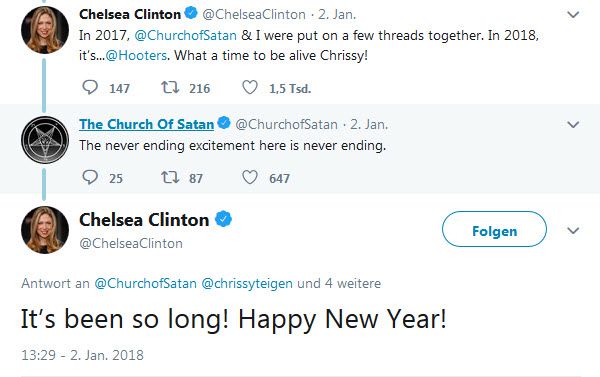Like the tweet with 1,5 Tsd. likes
The width and height of the screenshot is (600, 377).
tap(250, 88)
